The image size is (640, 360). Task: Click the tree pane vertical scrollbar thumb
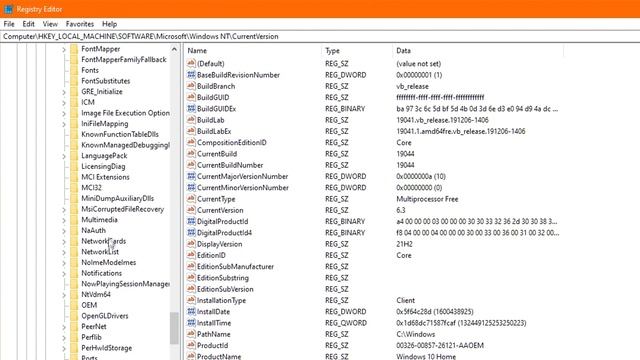(x=174, y=328)
